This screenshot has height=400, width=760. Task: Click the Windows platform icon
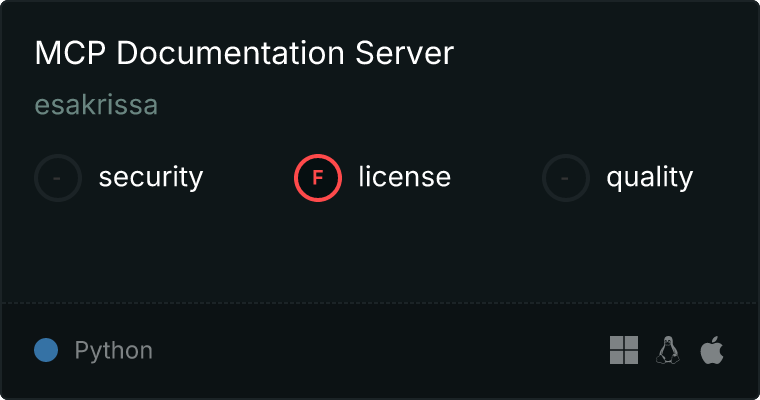click(x=624, y=350)
